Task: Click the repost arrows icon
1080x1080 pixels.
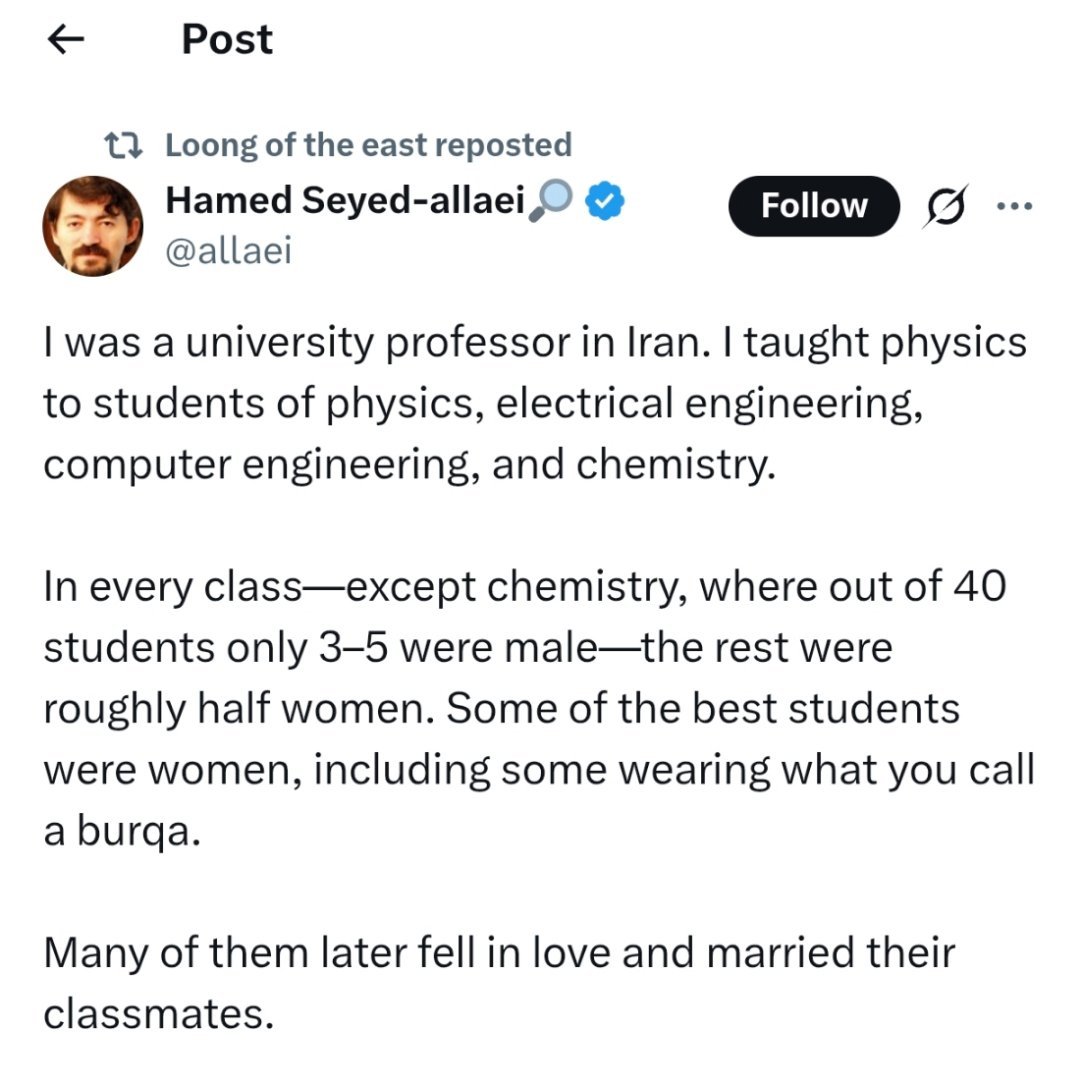Action: coord(126,146)
